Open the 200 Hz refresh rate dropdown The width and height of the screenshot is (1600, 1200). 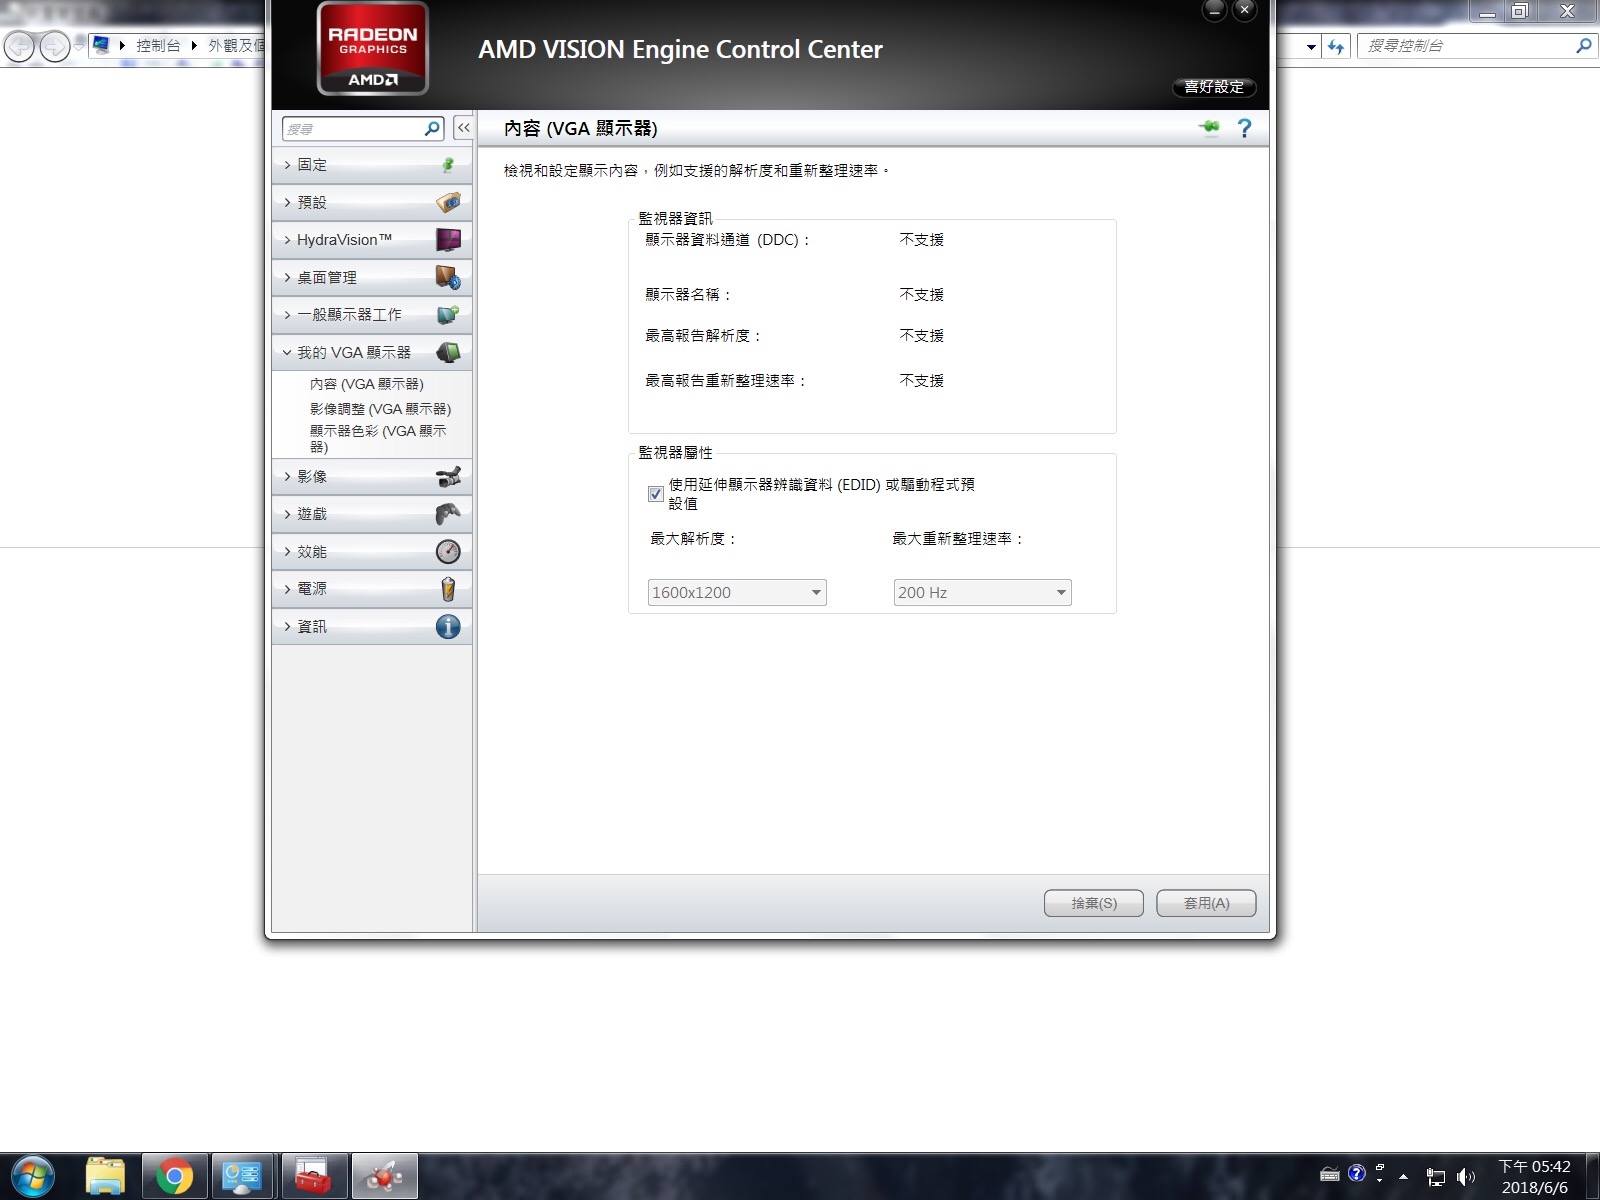(982, 592)
